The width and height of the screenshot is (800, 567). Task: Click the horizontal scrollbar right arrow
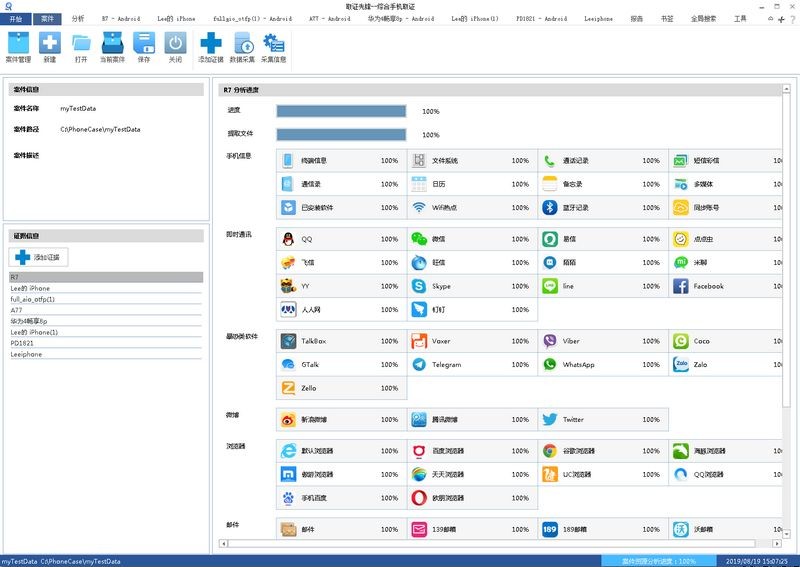[x=777, y=544]
